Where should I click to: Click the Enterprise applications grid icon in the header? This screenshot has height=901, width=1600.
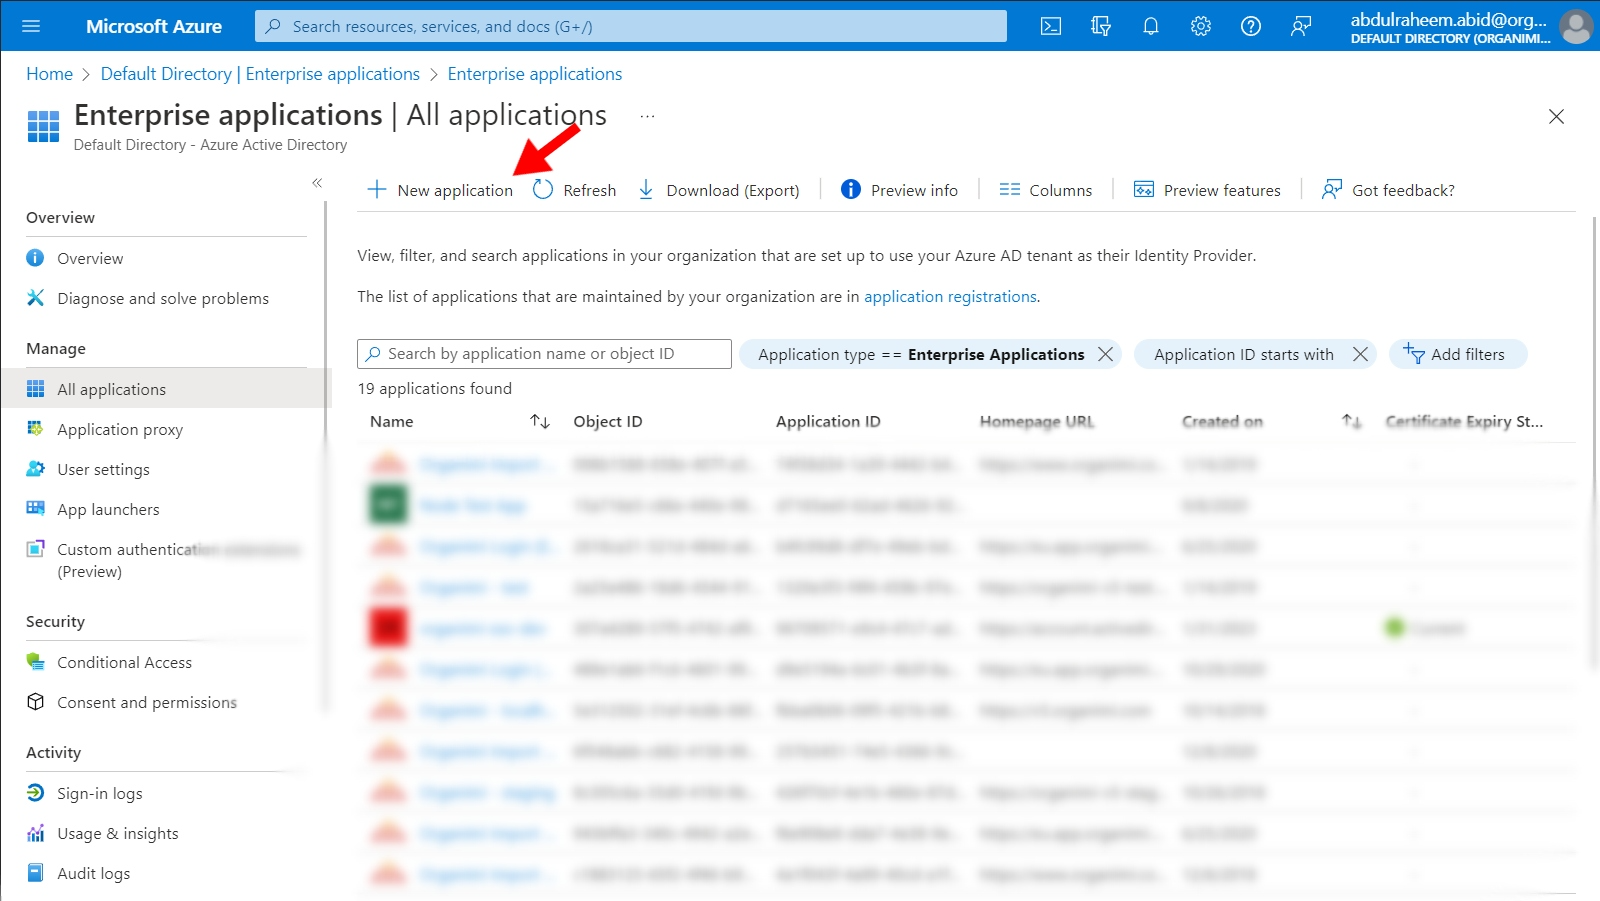tap(43, 127)
